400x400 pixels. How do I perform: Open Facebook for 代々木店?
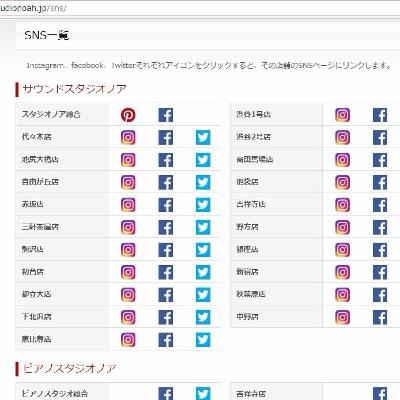coord(166,137)
